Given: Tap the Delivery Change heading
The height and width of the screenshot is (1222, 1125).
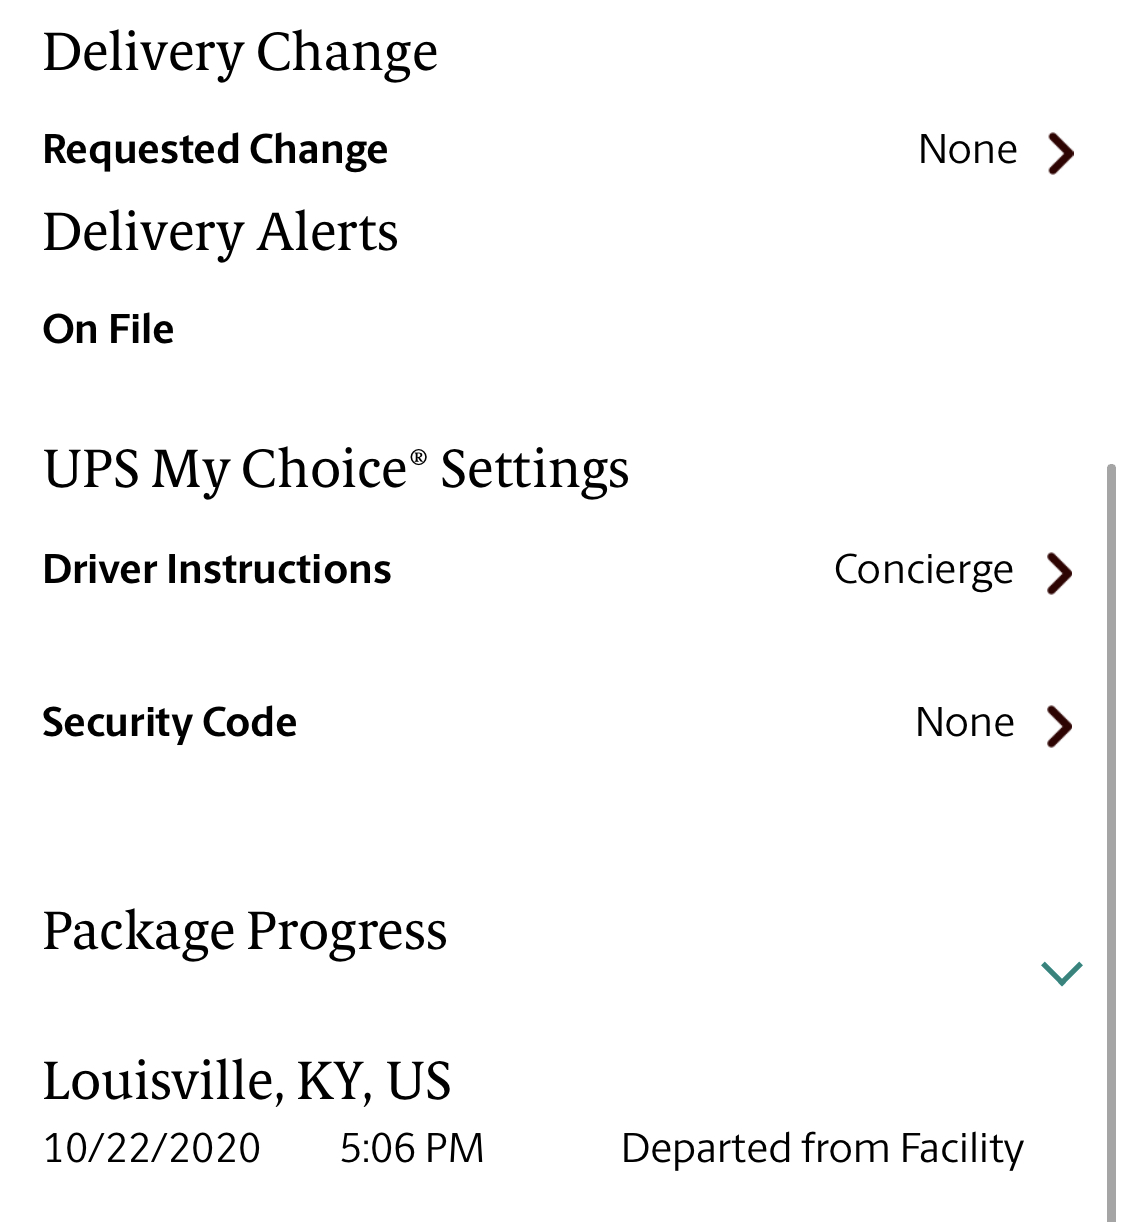Looking at the screenshot, I should pyautogui.click(x=240, y=53).
